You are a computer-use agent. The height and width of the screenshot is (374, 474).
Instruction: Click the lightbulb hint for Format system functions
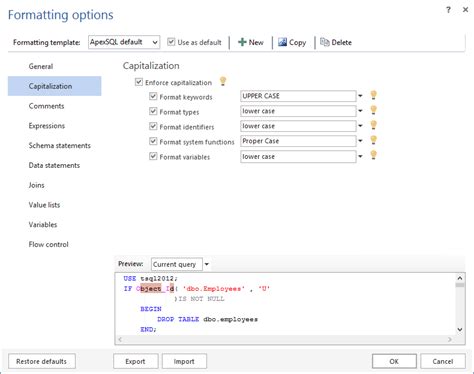coord(373,140)
